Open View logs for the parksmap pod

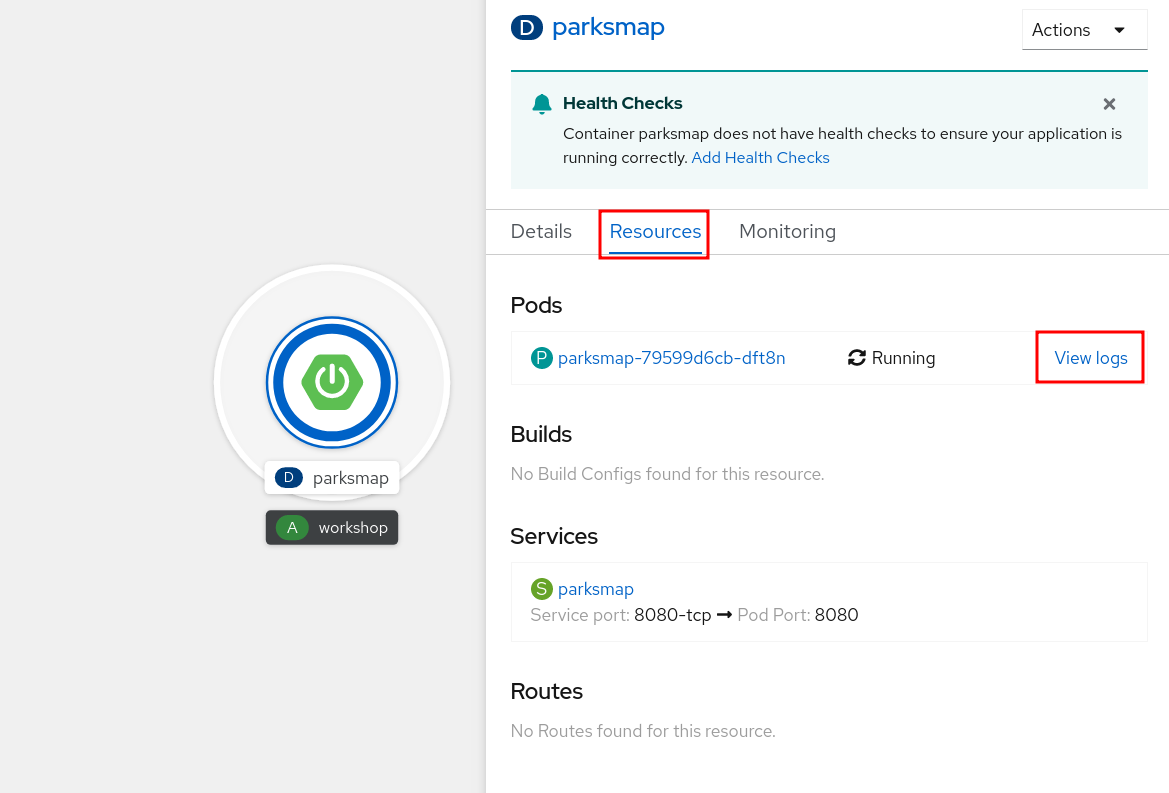pos(1090,357)
